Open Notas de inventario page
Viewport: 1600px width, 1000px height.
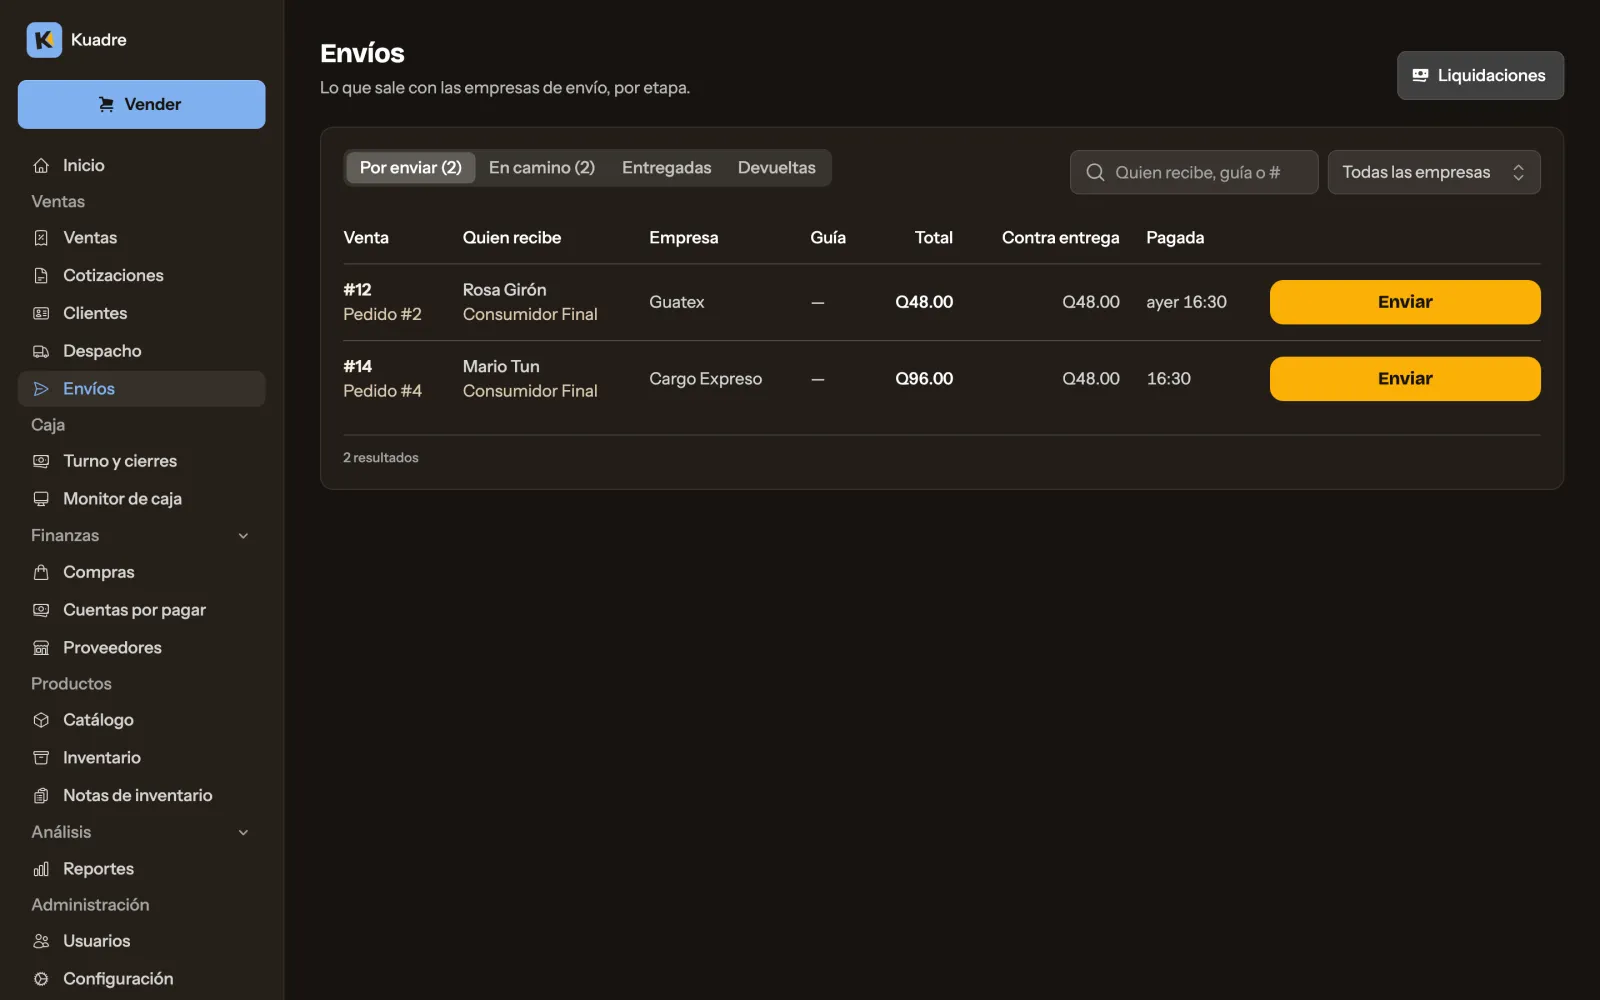(x=141, y=796)
